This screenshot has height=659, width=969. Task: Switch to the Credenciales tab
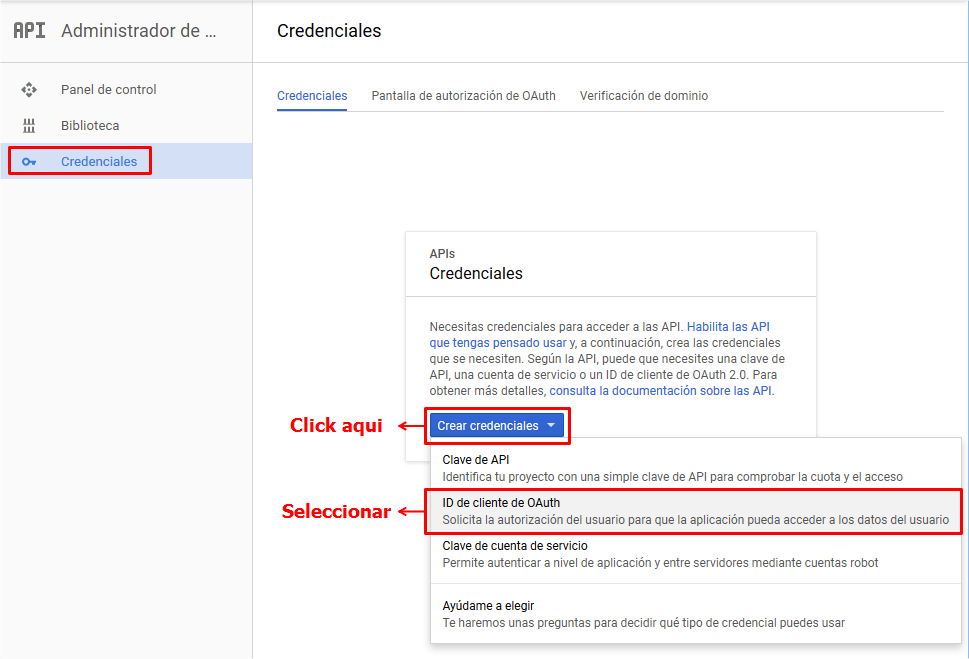[x=312, y=96]
